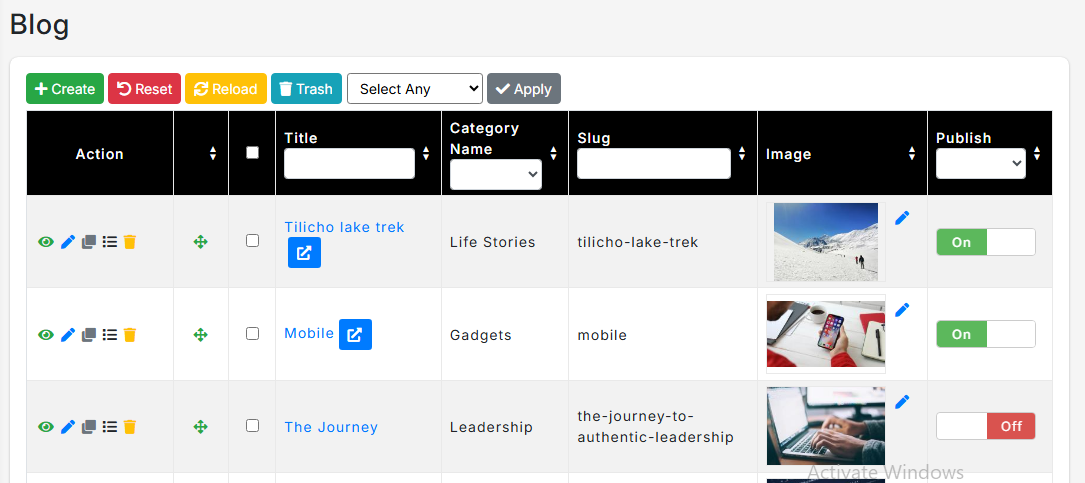The height and width of the screenshot is (483, 1085).
Task: Delete Tilicho lake trek with trash icon
Action: pos(130,242)
